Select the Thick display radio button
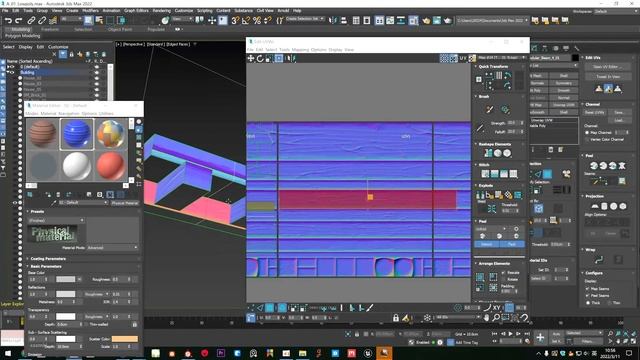This screenshot has height=360, width=640. click(588, 302)
